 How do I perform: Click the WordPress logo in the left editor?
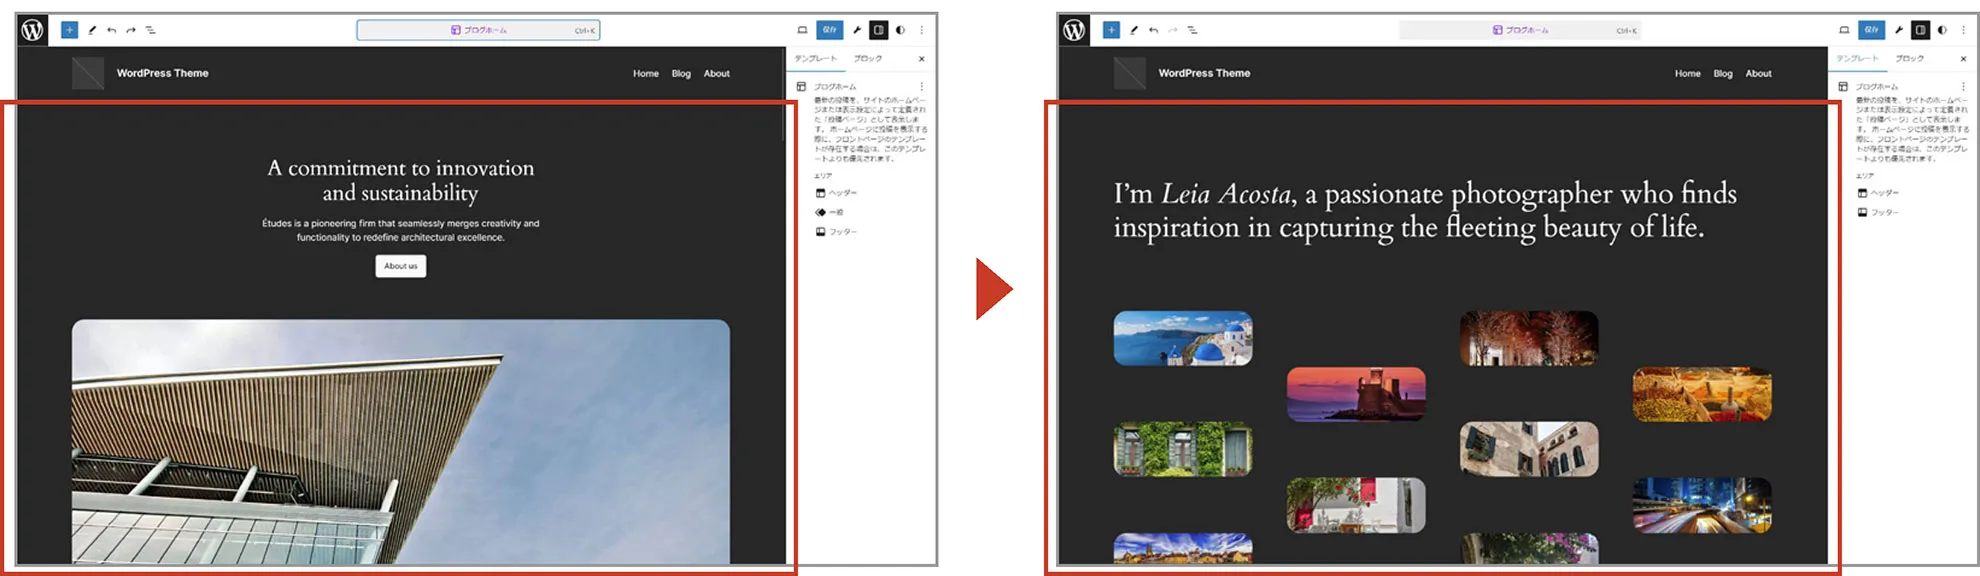click(x=33, y=30)
